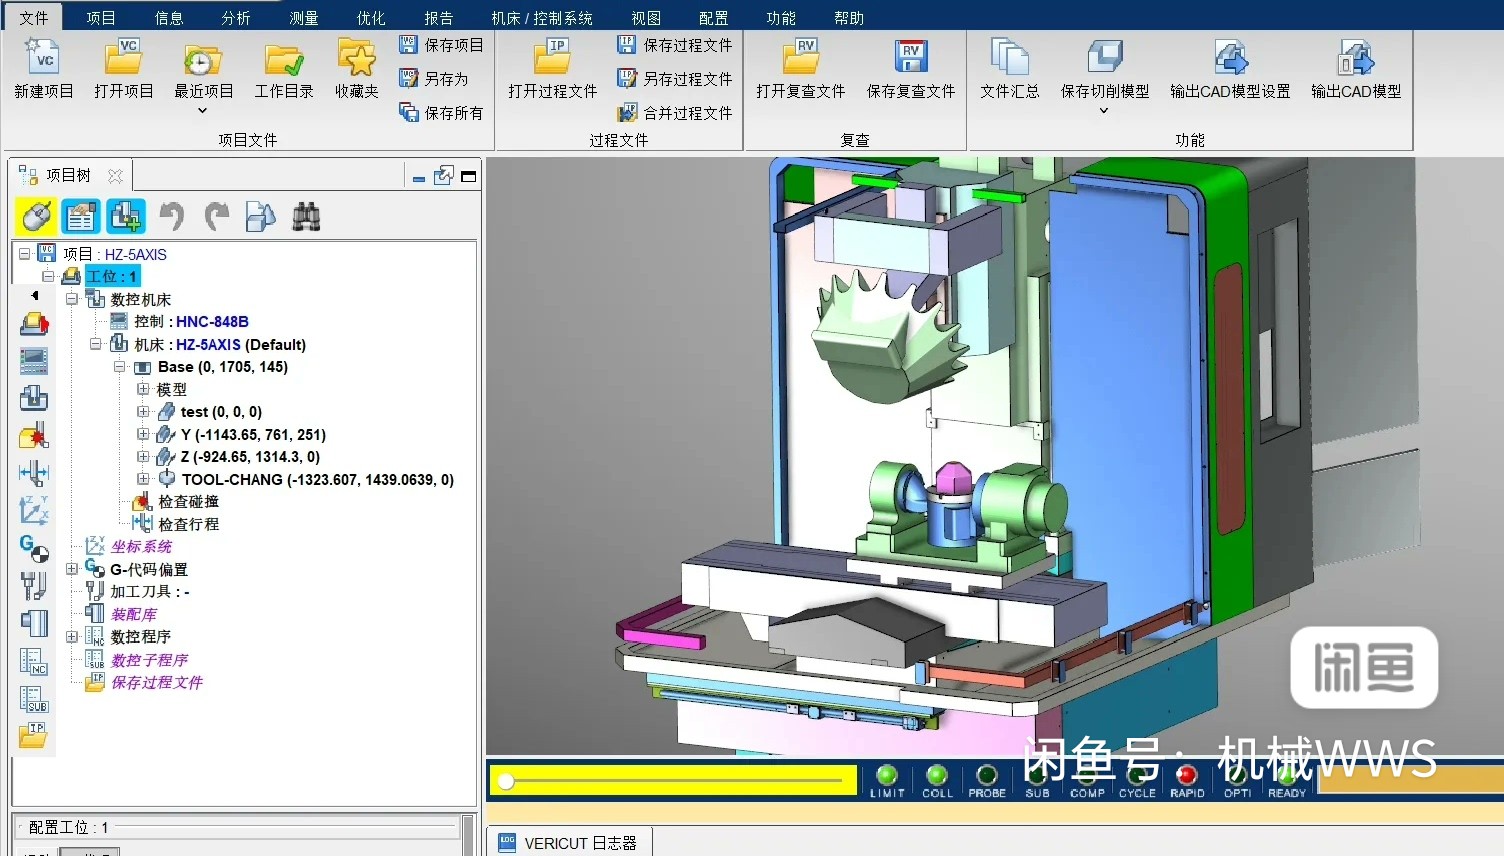Image resolution: width=1504 pixels, height=856 pixels.
Task: Click the IP folder sidebar icon
Action: click(x=34, y=735)
